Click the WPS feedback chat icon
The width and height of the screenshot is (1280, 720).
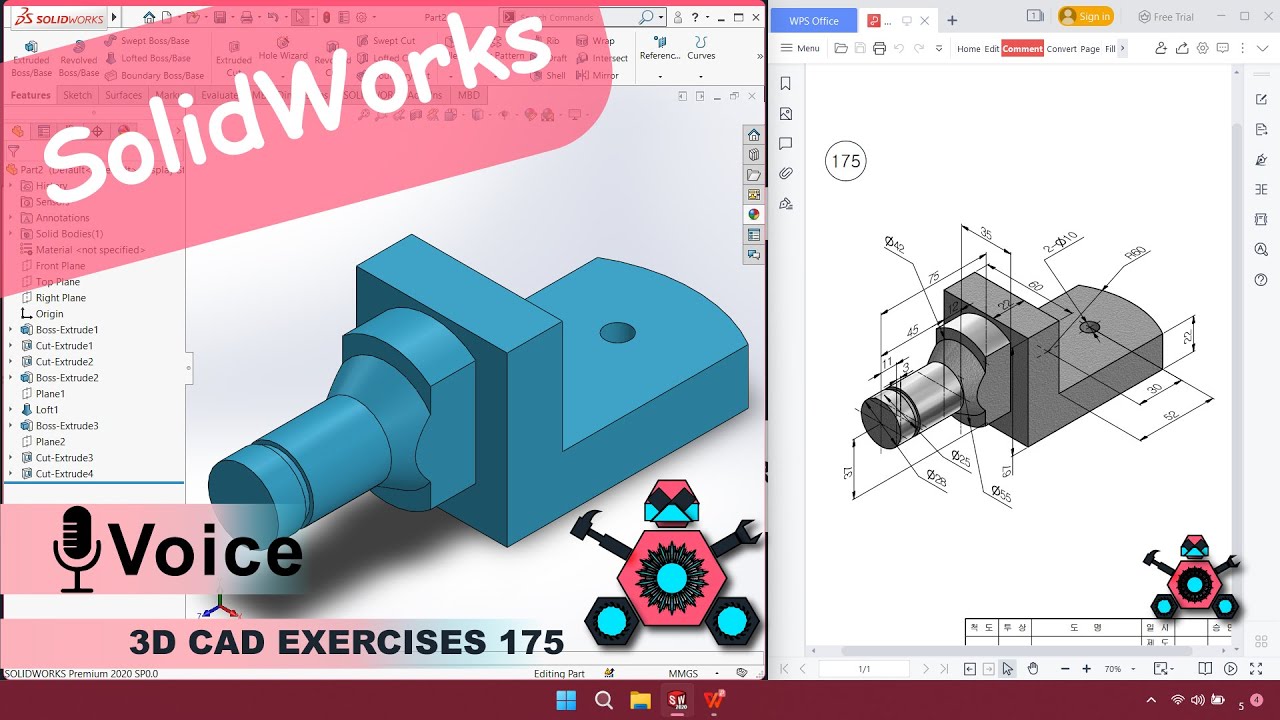(1224, 48)
